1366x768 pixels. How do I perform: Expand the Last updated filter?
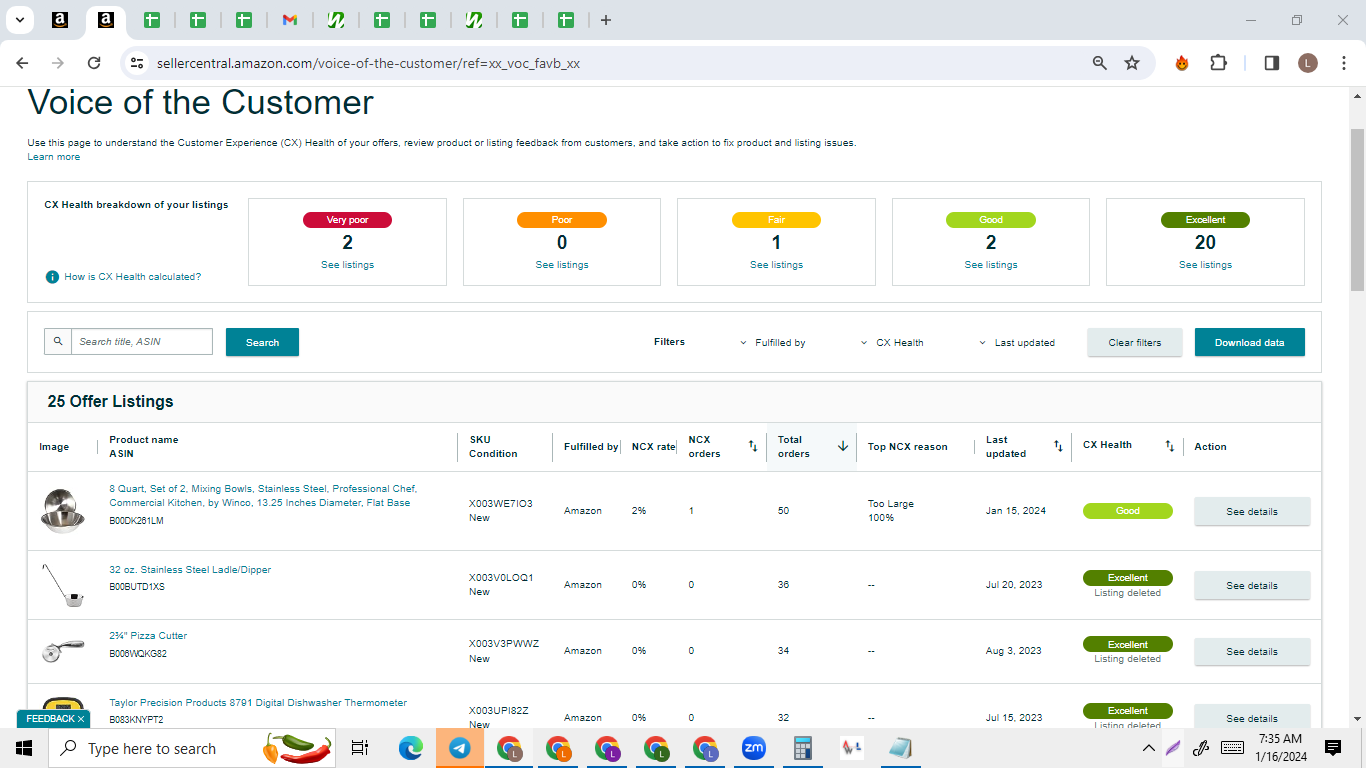coord(1017,343)
